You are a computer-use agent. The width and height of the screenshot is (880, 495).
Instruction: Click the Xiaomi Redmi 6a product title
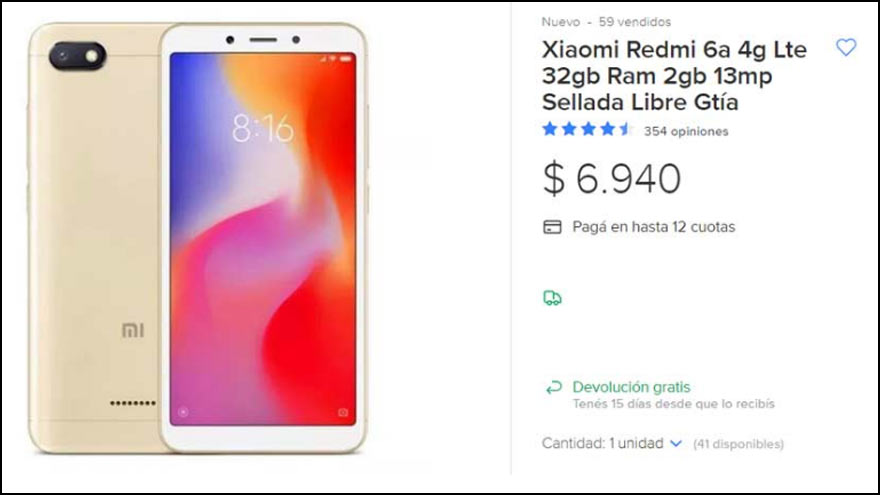(674, 76)
